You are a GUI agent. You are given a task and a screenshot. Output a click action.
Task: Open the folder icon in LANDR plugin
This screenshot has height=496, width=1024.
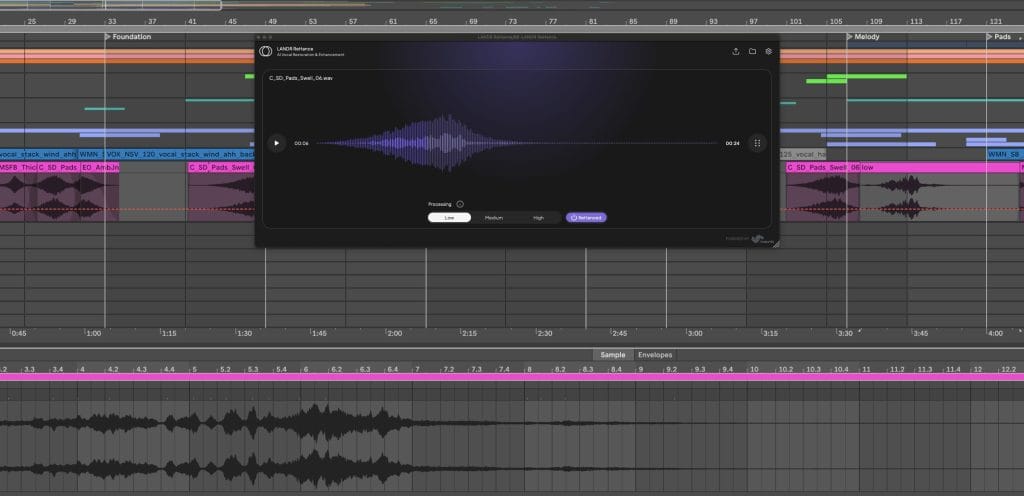pyautogui.click(x=752, y=51)
